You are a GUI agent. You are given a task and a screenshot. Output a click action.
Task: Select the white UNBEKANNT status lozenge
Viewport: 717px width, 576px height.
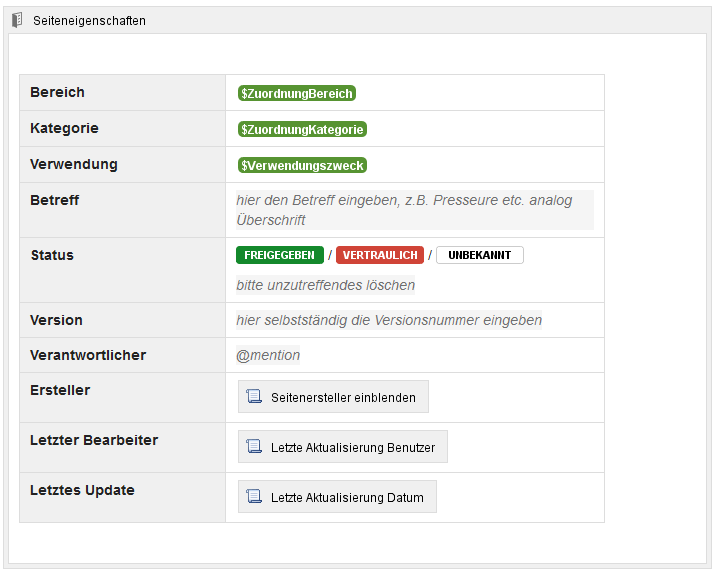point(480,255)
